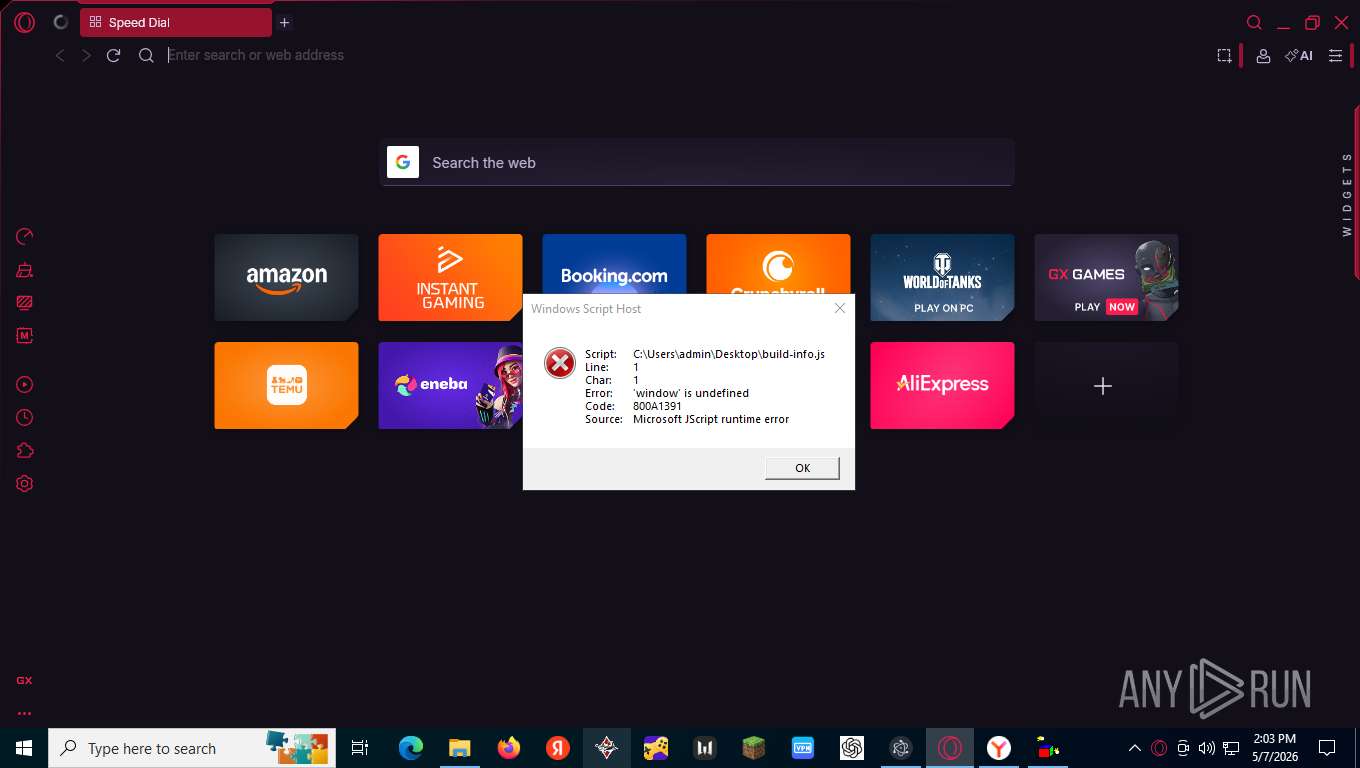Screen dimensions: 1360x768
Task: Open the GX Games tile
Action: [x=1106, y=277]
